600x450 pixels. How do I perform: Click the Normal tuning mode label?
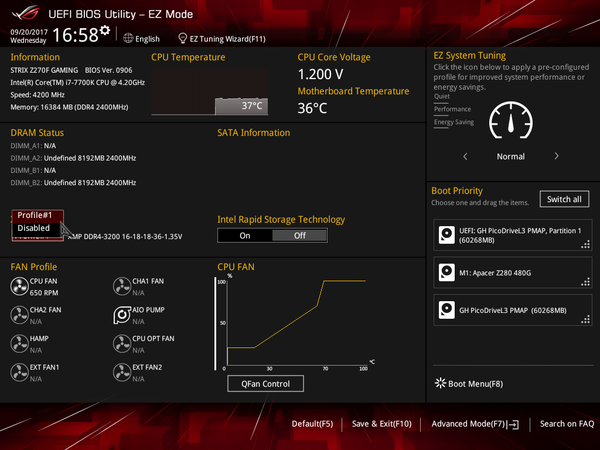pyautogui.click(x=510, y=157)
